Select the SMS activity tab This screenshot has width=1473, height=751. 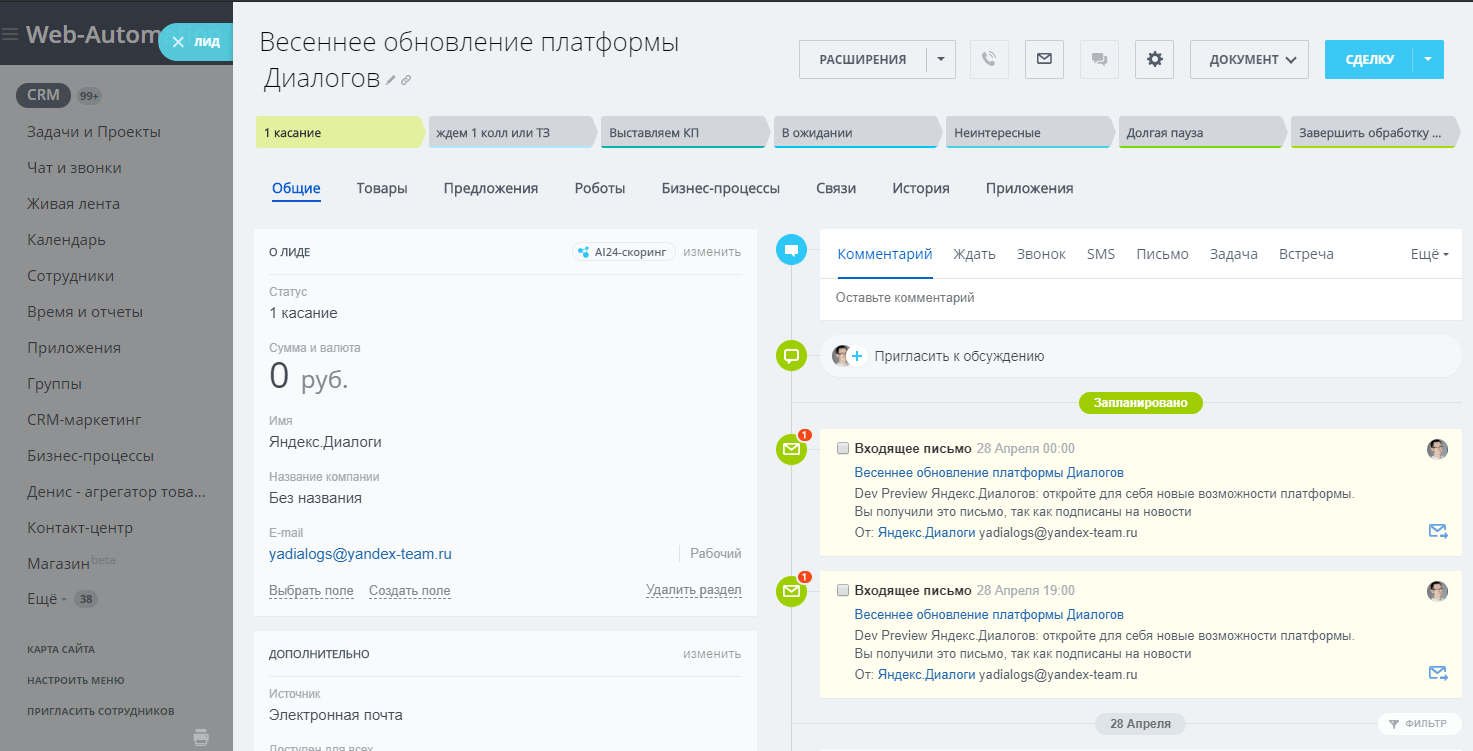pyautogui.click(x=1101, y=254)
